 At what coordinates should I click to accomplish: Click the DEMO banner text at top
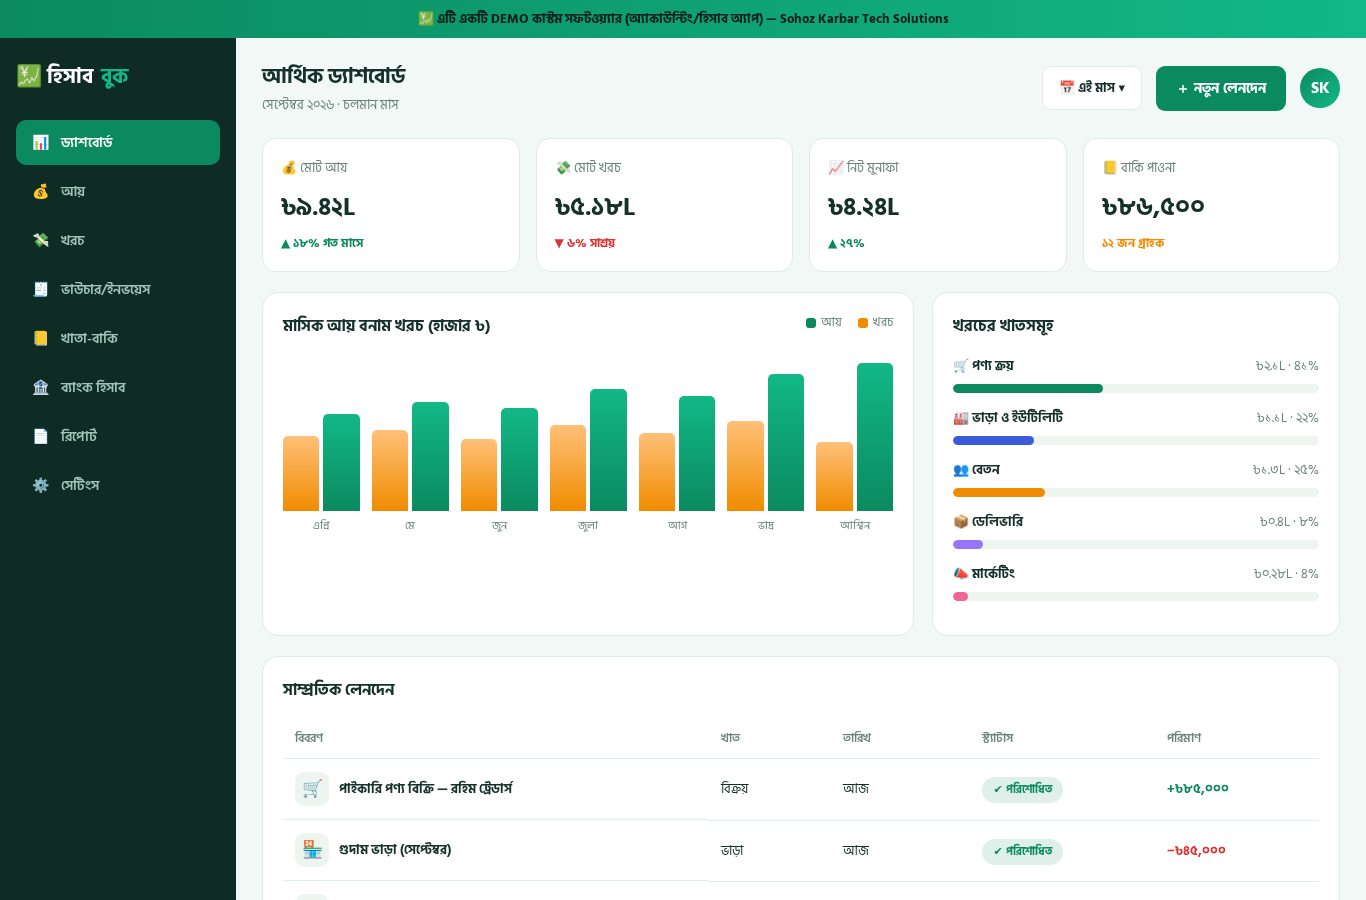(x=683, y=18)
